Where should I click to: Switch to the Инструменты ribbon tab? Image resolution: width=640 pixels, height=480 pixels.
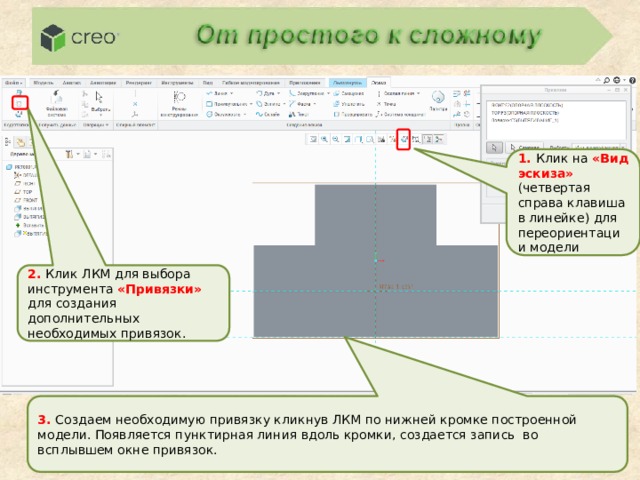coord(177,83)
